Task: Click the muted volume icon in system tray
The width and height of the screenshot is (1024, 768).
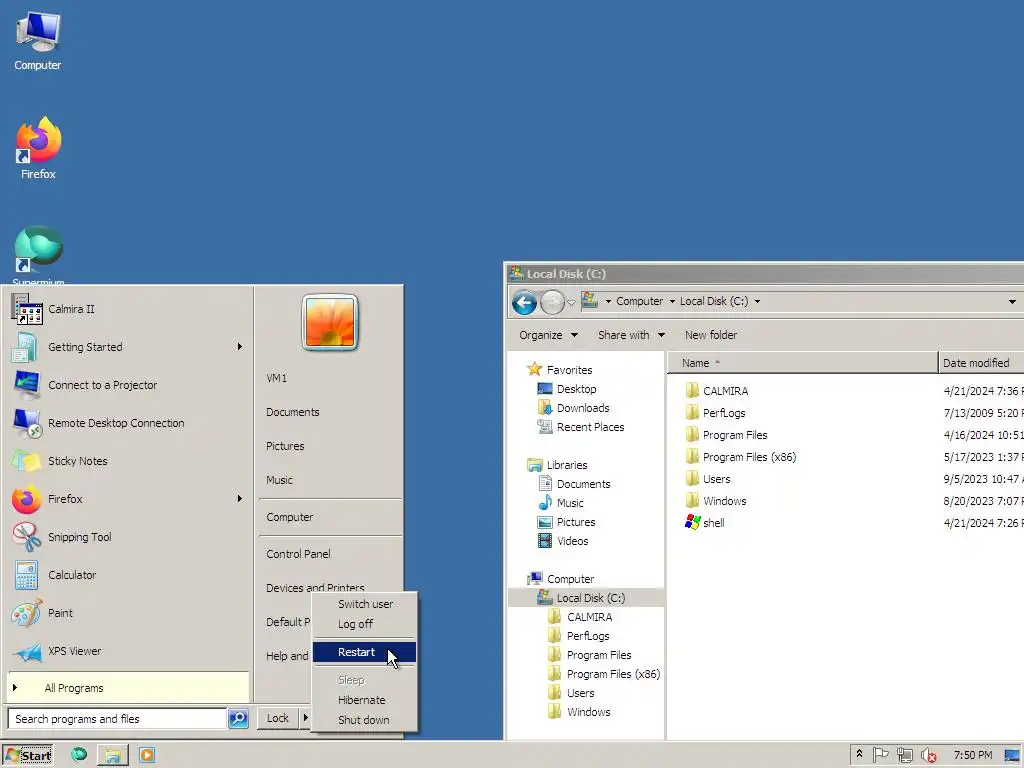Action: [x=929, y=755]
